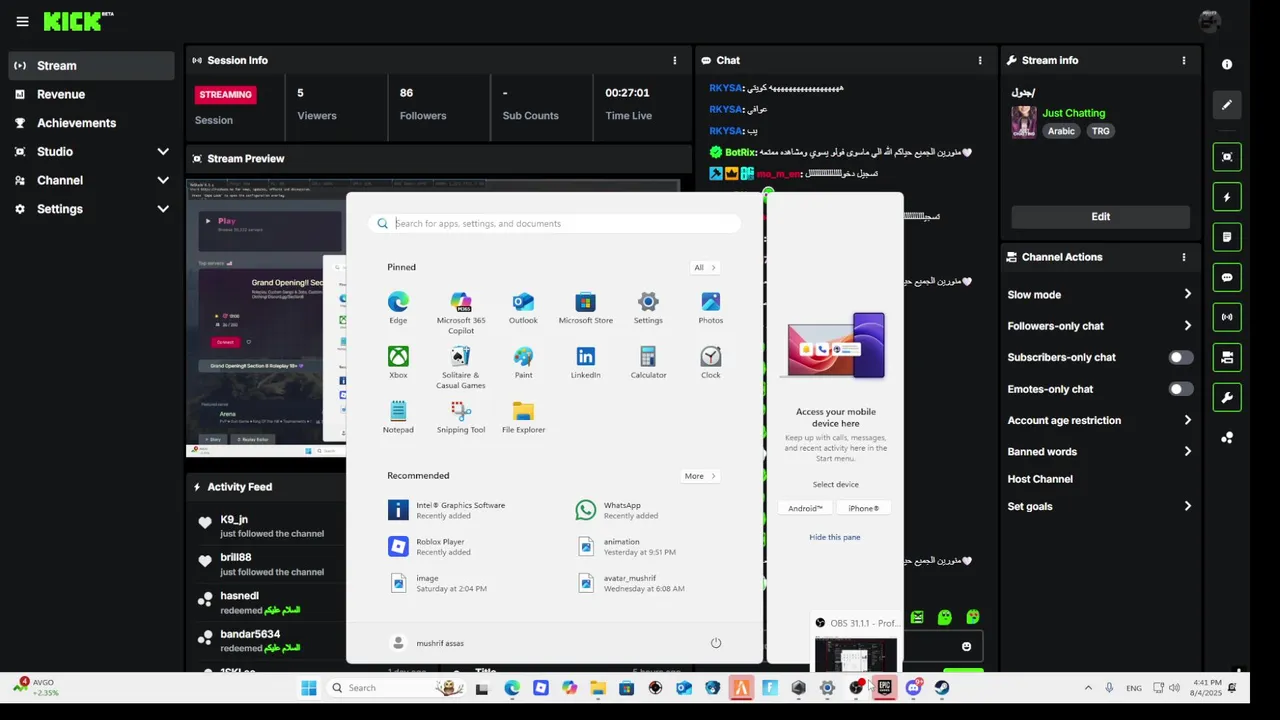Launch Microsoft 365 Copilot from pinned apps
The image size is (1280, 720).
pyautogui.click(x=461, y=312)
